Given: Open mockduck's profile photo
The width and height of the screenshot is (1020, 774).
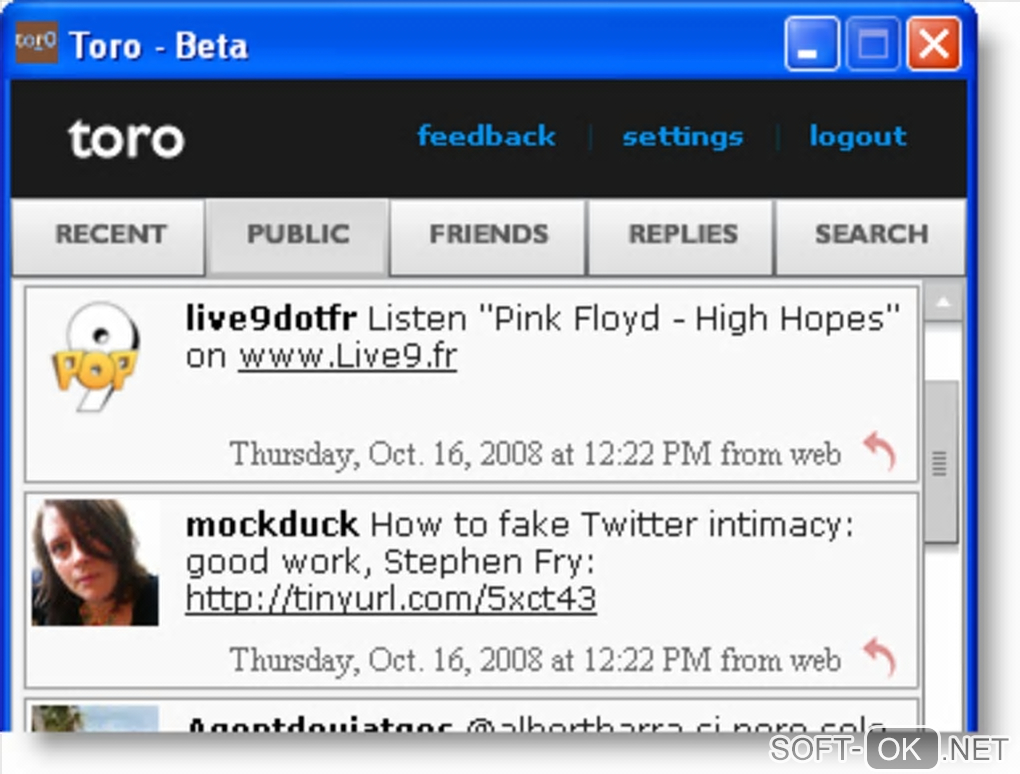Looking at the screenshot, I should pos(95,563).
